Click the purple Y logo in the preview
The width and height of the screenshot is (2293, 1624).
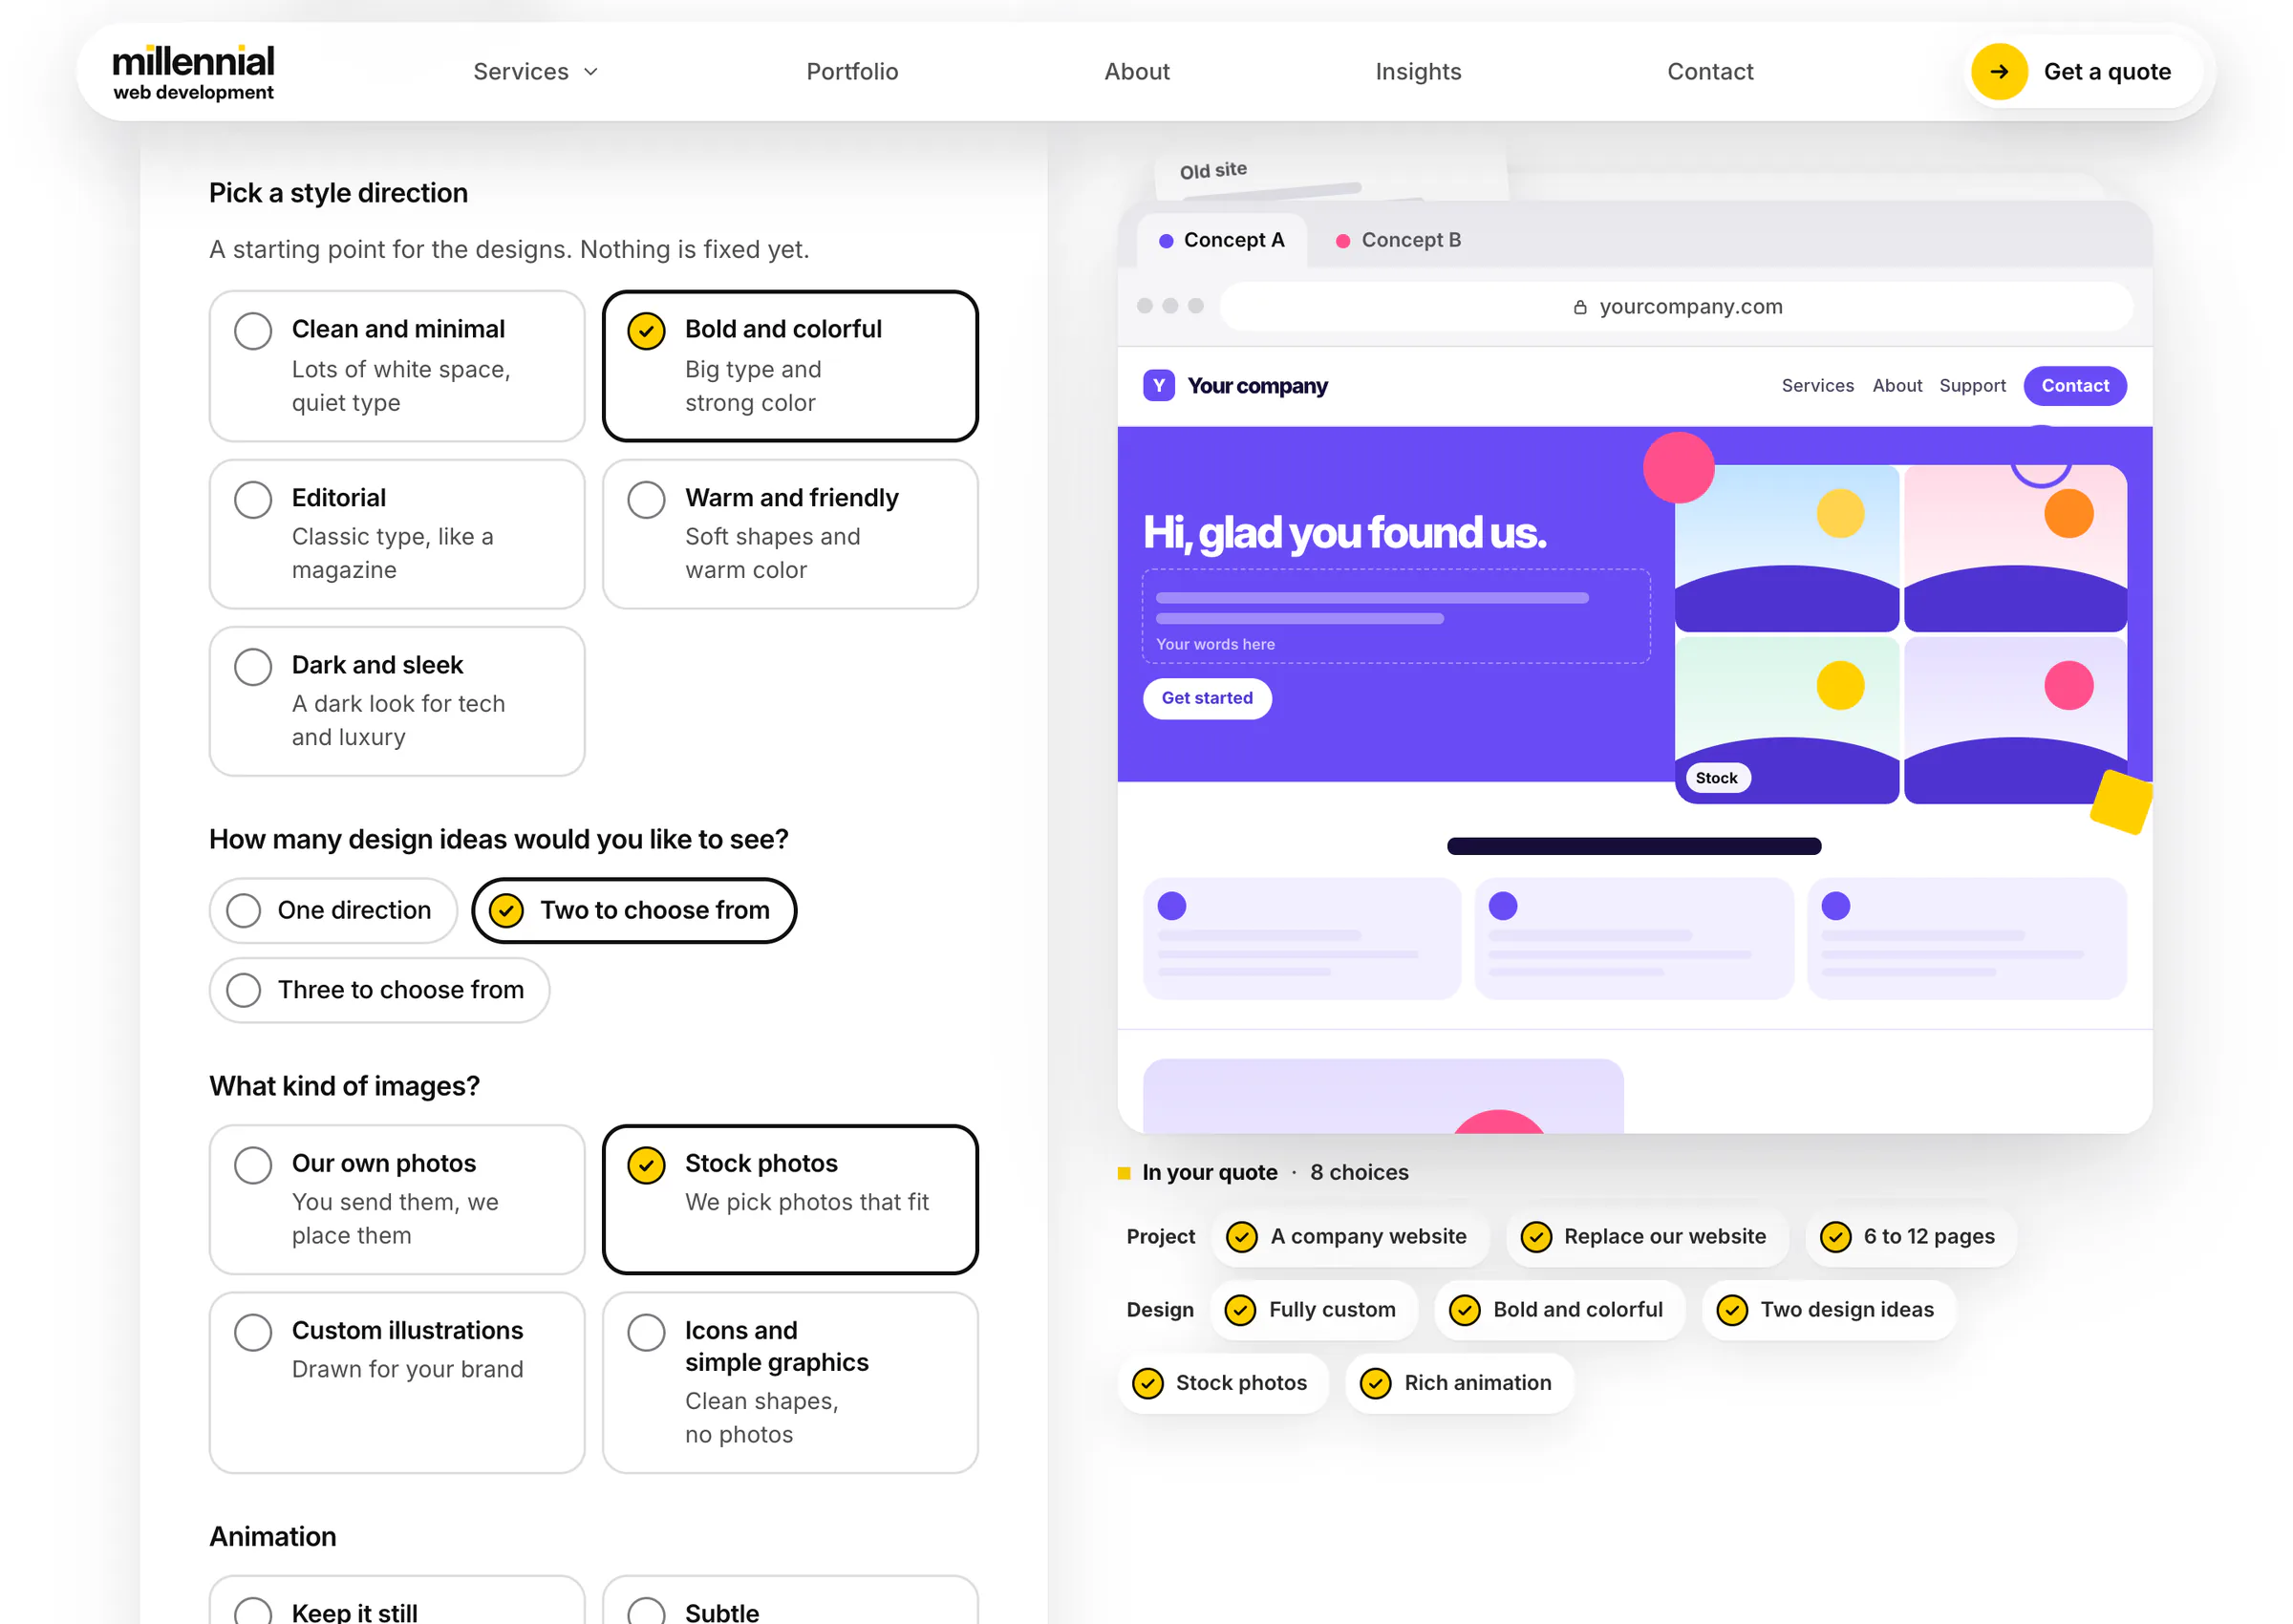pos(1158,385)
